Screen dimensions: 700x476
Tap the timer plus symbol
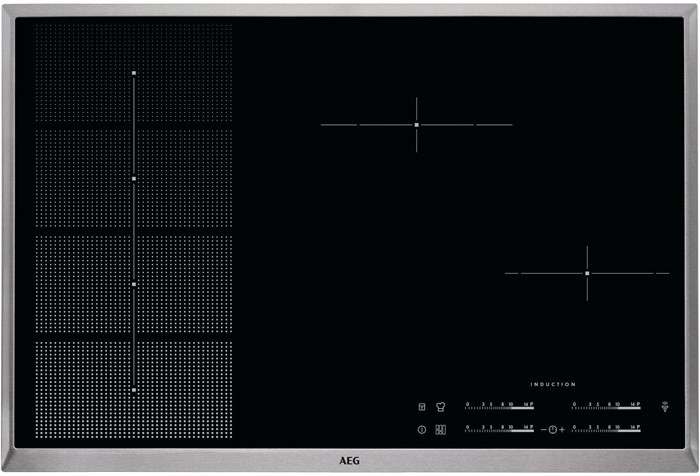(562, 430)
